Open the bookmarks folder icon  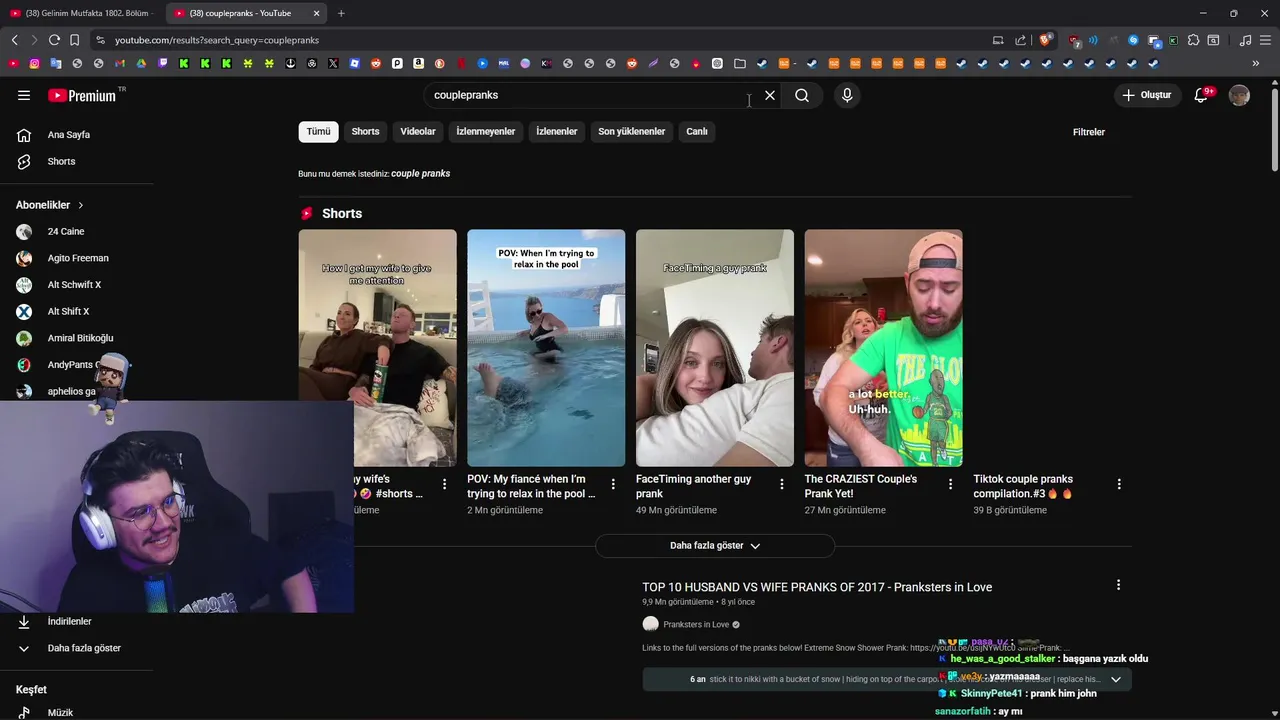tap(740, 63)
